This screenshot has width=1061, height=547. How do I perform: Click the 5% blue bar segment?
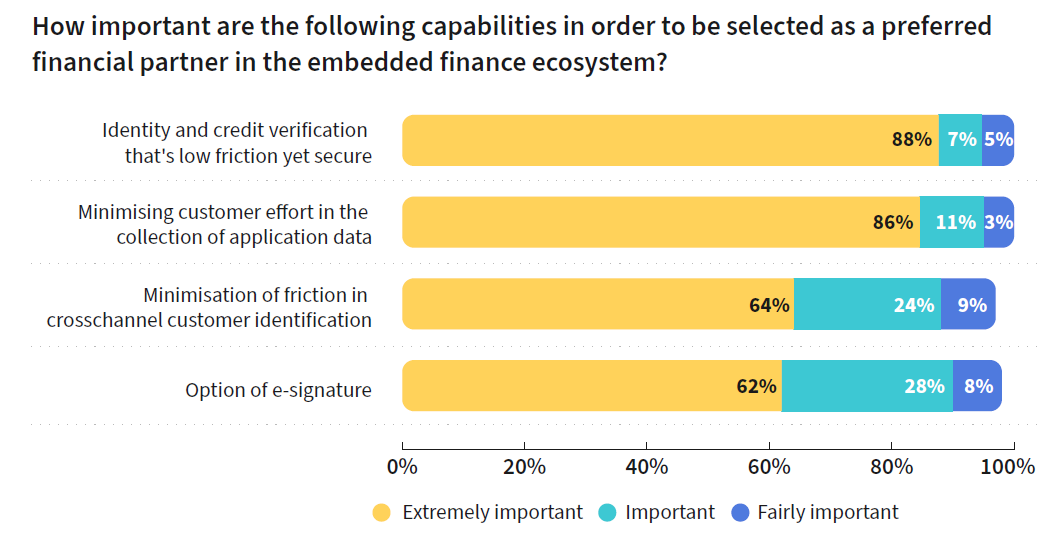tap(998, 140)
